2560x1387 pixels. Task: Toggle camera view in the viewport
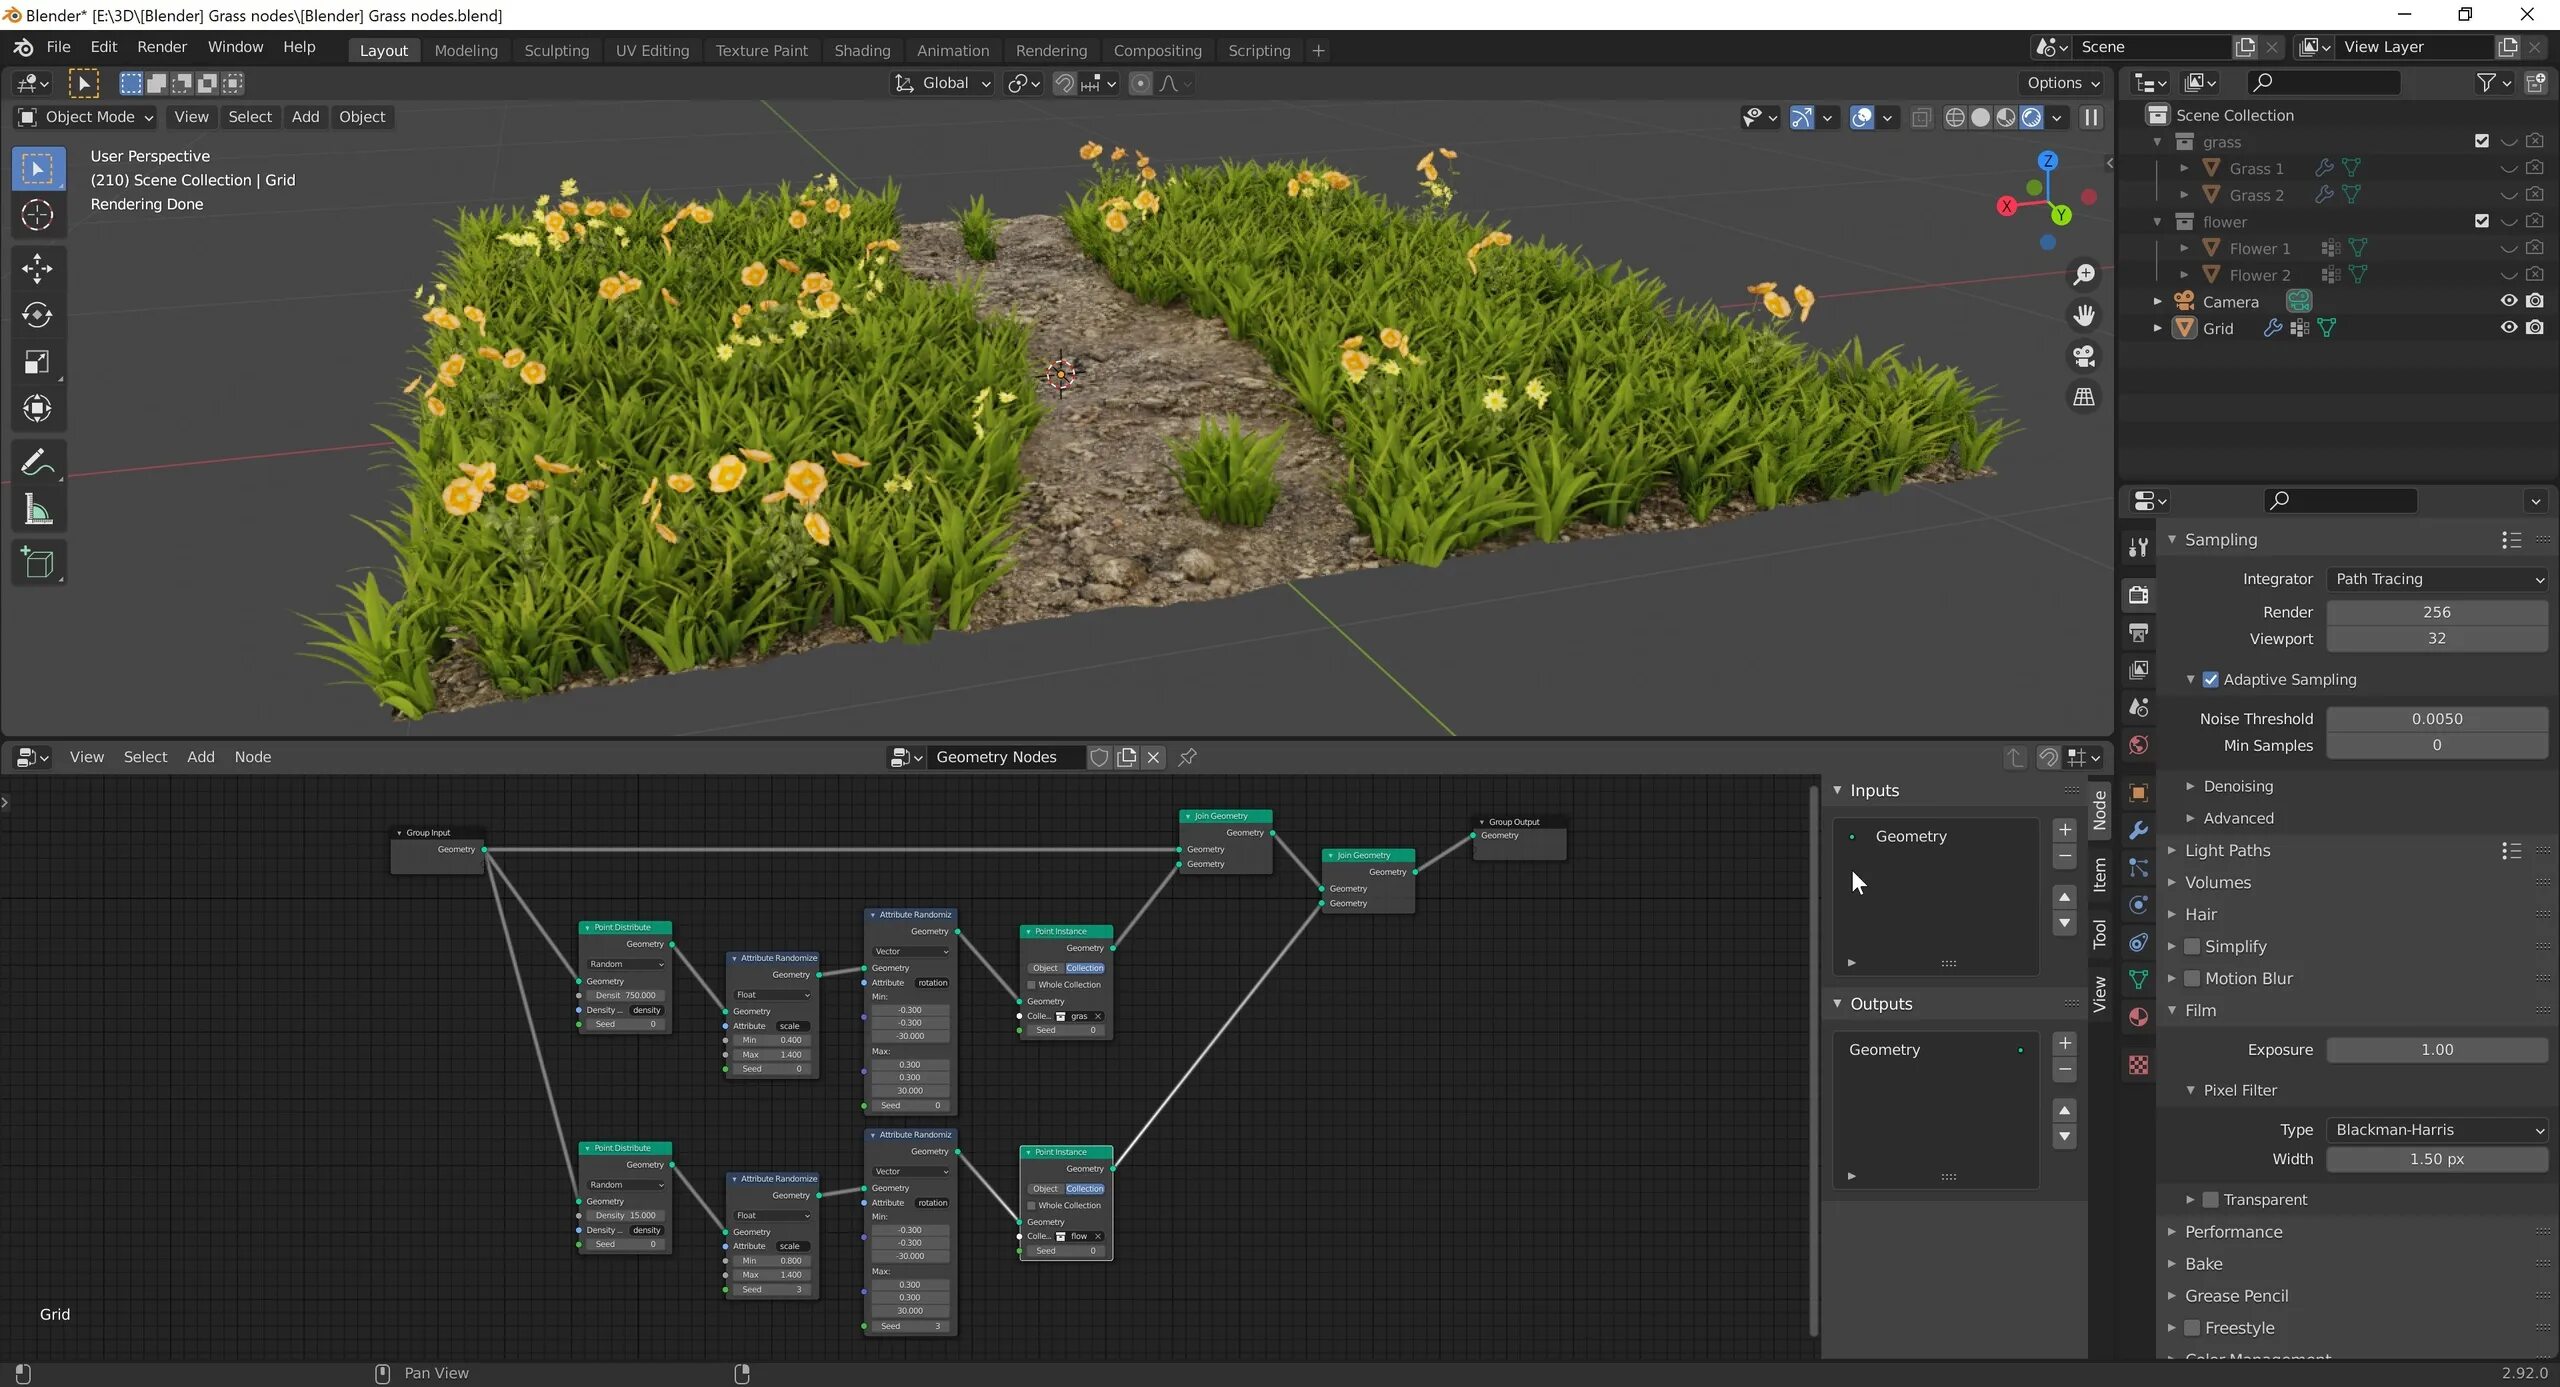click(x=2084, y=357)
